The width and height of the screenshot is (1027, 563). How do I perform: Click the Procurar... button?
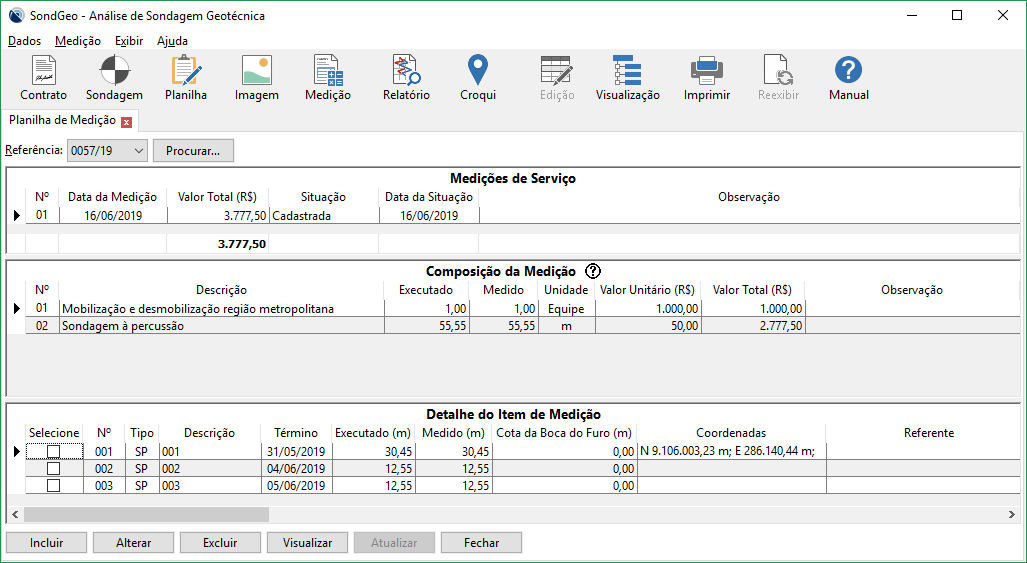click(193, 151)
